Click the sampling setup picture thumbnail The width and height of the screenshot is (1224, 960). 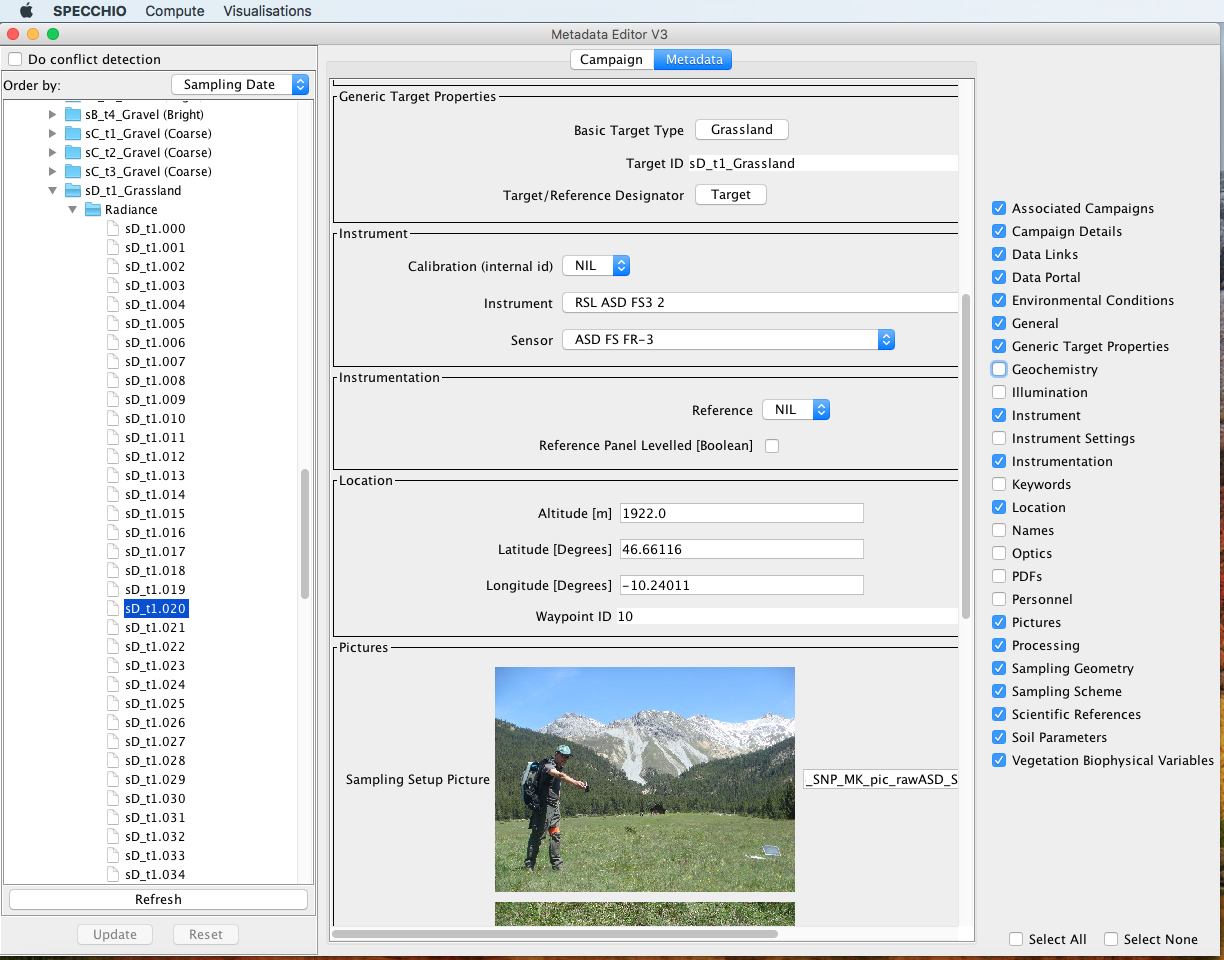645,779
